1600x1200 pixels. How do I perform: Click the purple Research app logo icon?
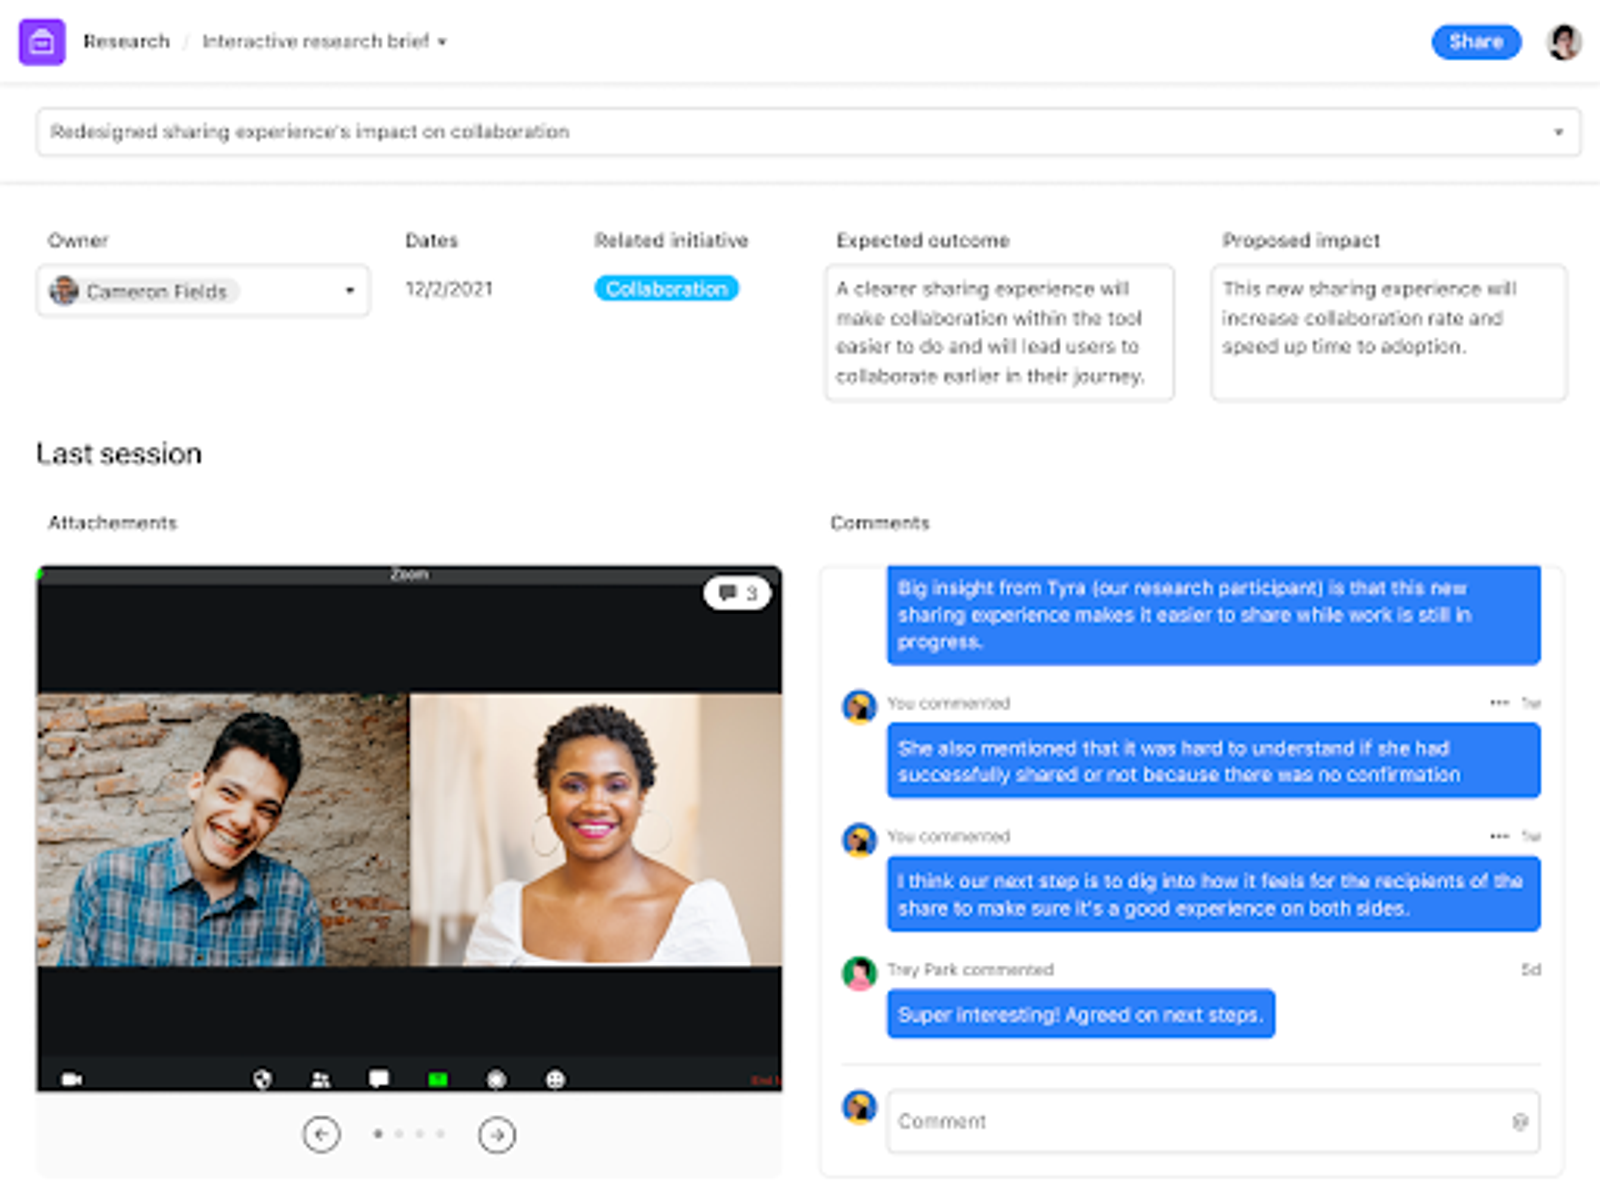[42, 42]
